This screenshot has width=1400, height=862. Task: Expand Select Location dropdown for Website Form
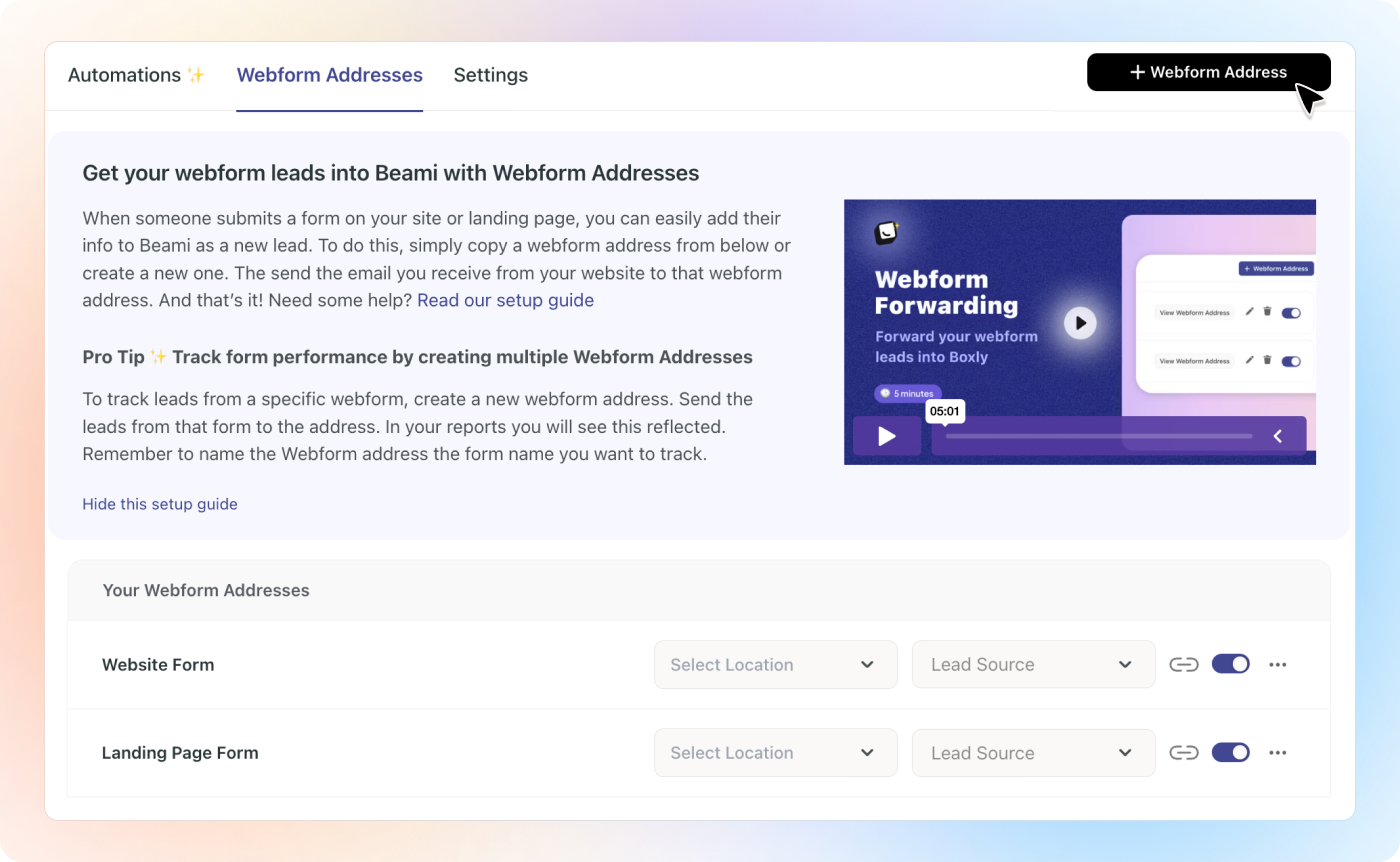[776, 665]
